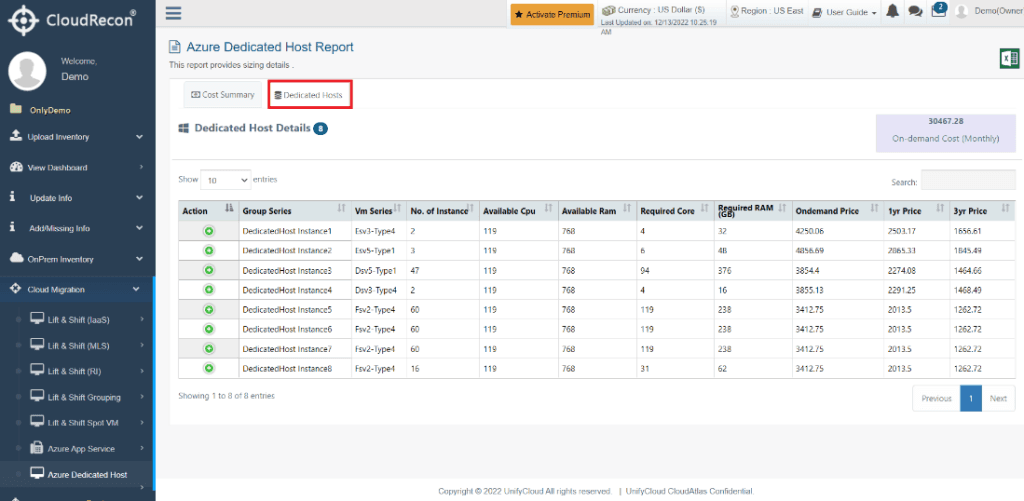Expand row DedicatedHost Instance6 green plus

pos(209,329)
